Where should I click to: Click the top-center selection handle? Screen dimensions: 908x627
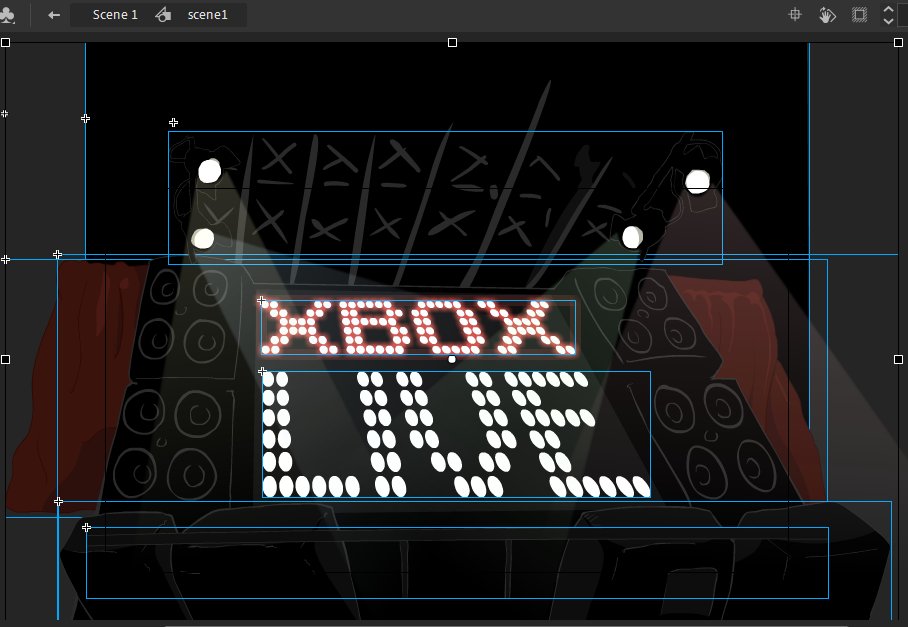click(452, 42)
